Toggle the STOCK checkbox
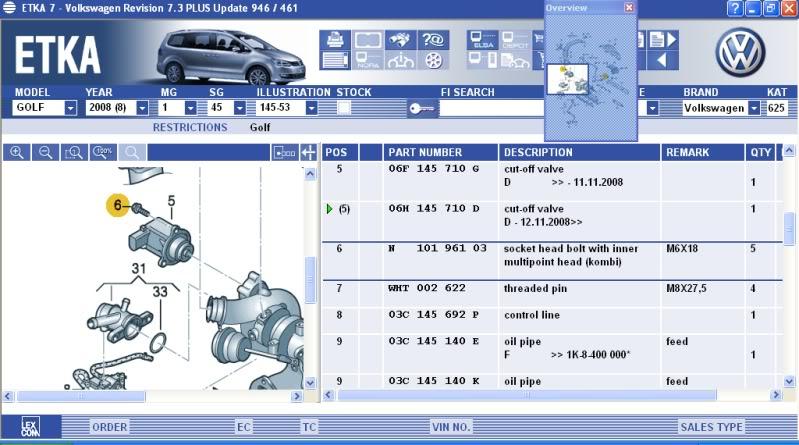 [344, 108]
